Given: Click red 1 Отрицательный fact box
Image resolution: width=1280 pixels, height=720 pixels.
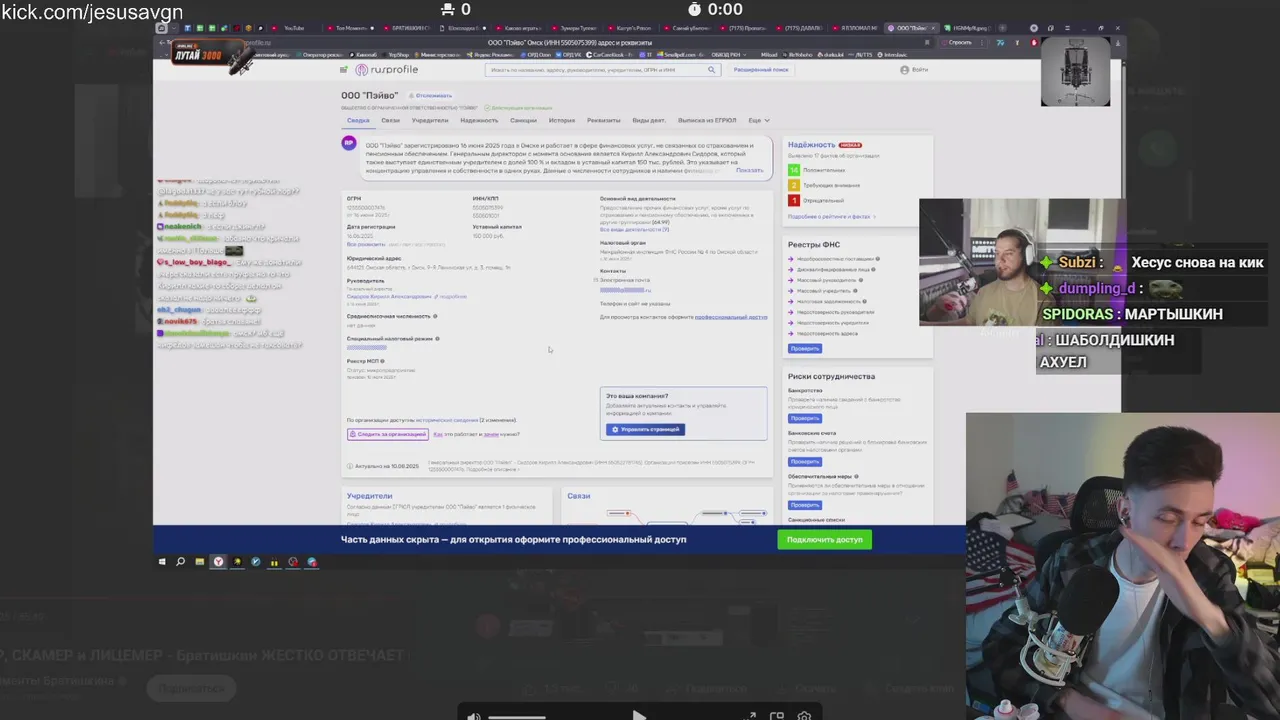Looking at the screenshot, I should click(794, 201).
